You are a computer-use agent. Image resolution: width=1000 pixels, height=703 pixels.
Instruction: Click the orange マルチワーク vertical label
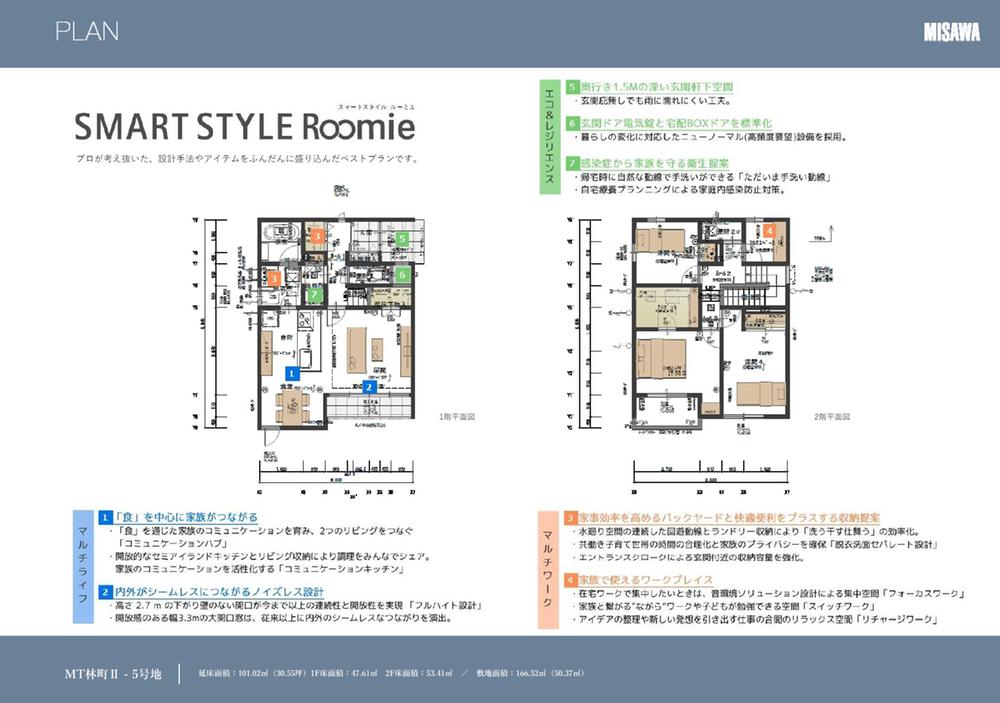(x=548, y=570)
